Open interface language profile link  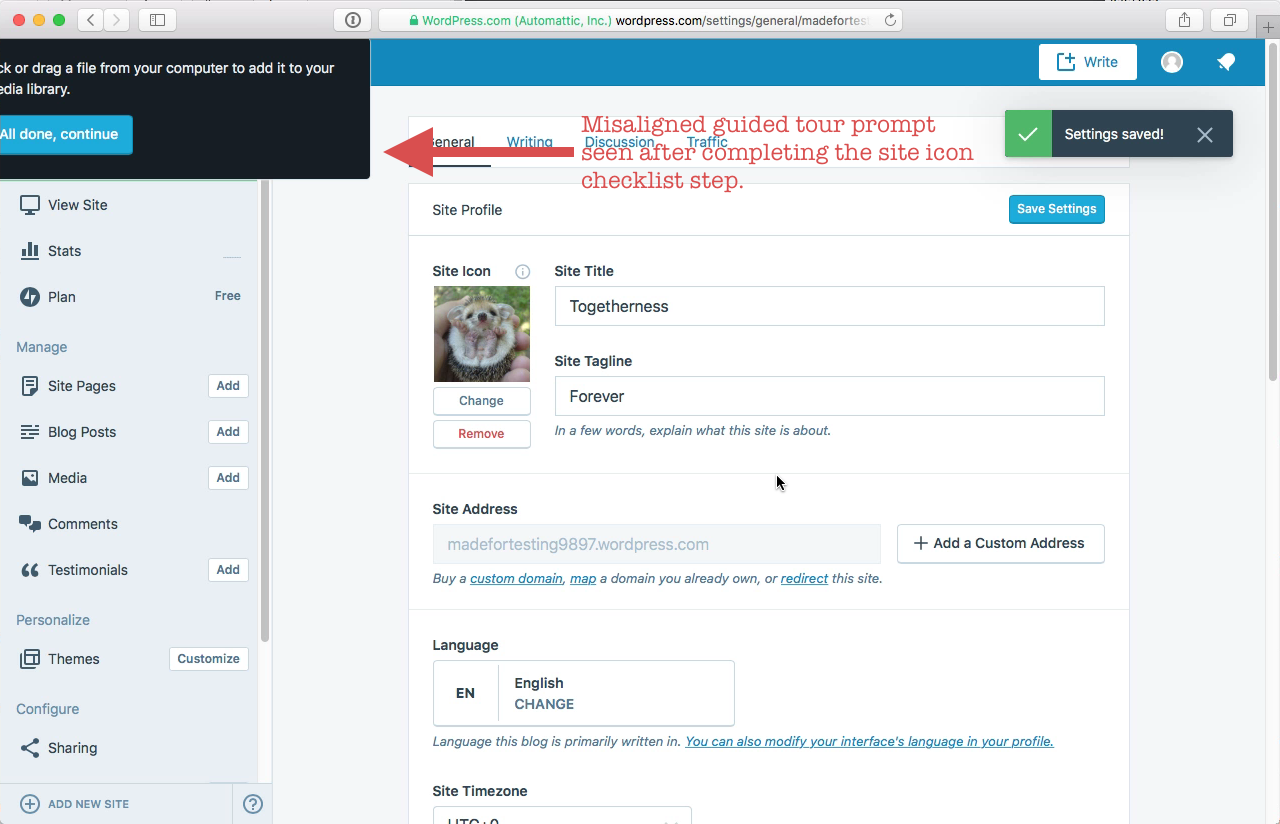coord(869,741)
